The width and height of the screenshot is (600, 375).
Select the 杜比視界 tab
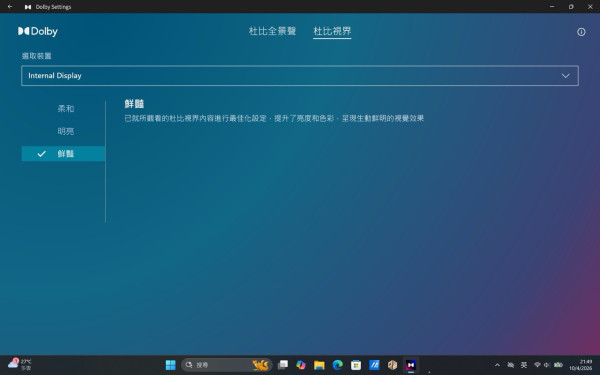(332, 31)
